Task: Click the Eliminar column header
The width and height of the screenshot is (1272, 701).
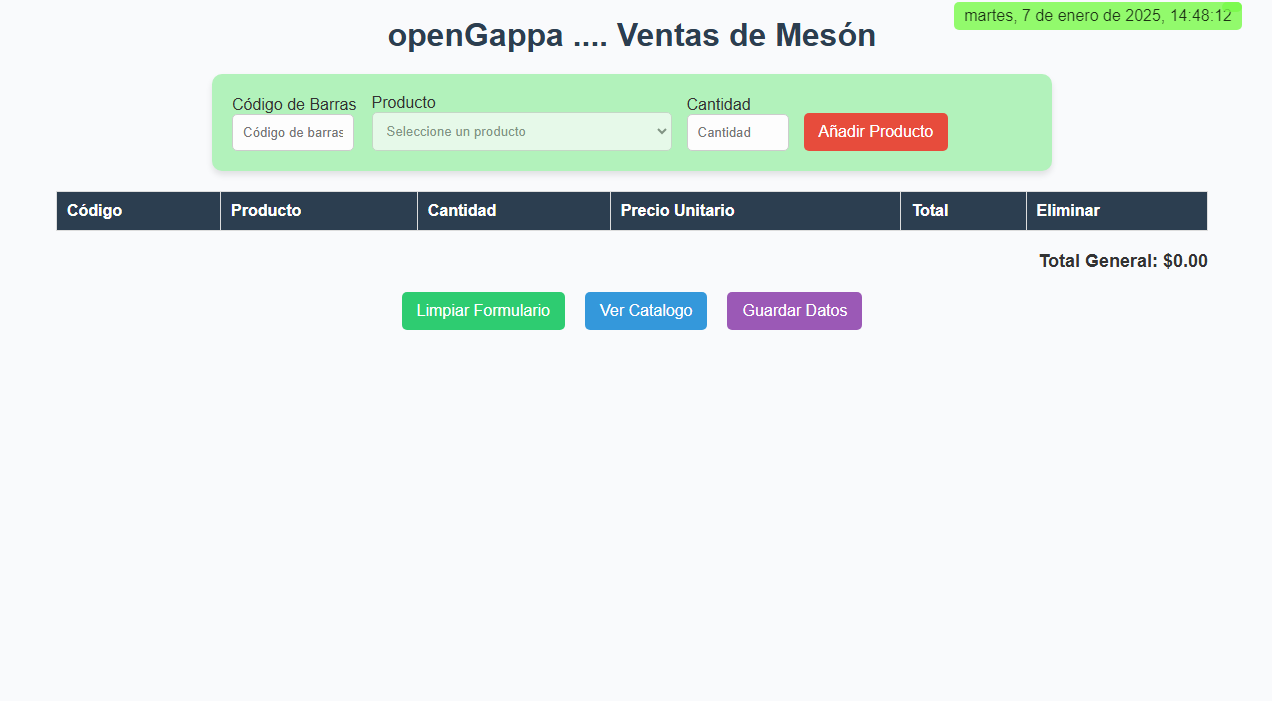Action: (x=1068, y=210)
